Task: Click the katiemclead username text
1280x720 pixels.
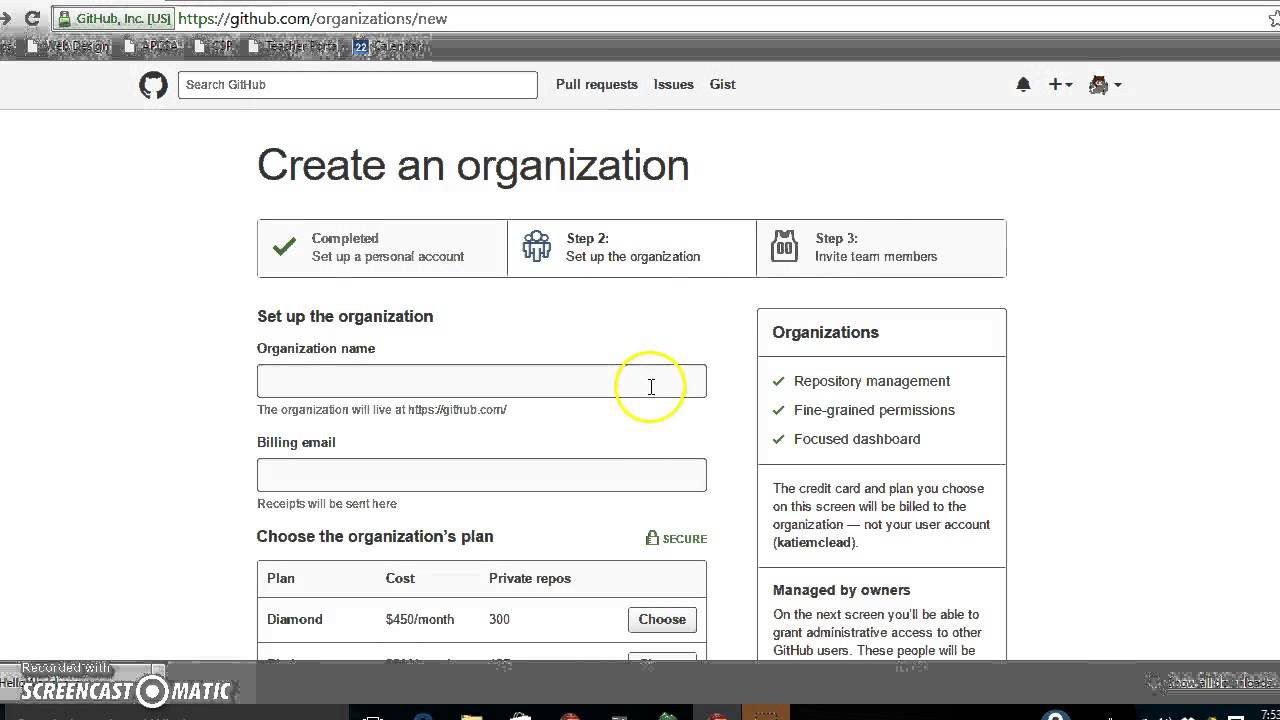Action: (815, 542)
